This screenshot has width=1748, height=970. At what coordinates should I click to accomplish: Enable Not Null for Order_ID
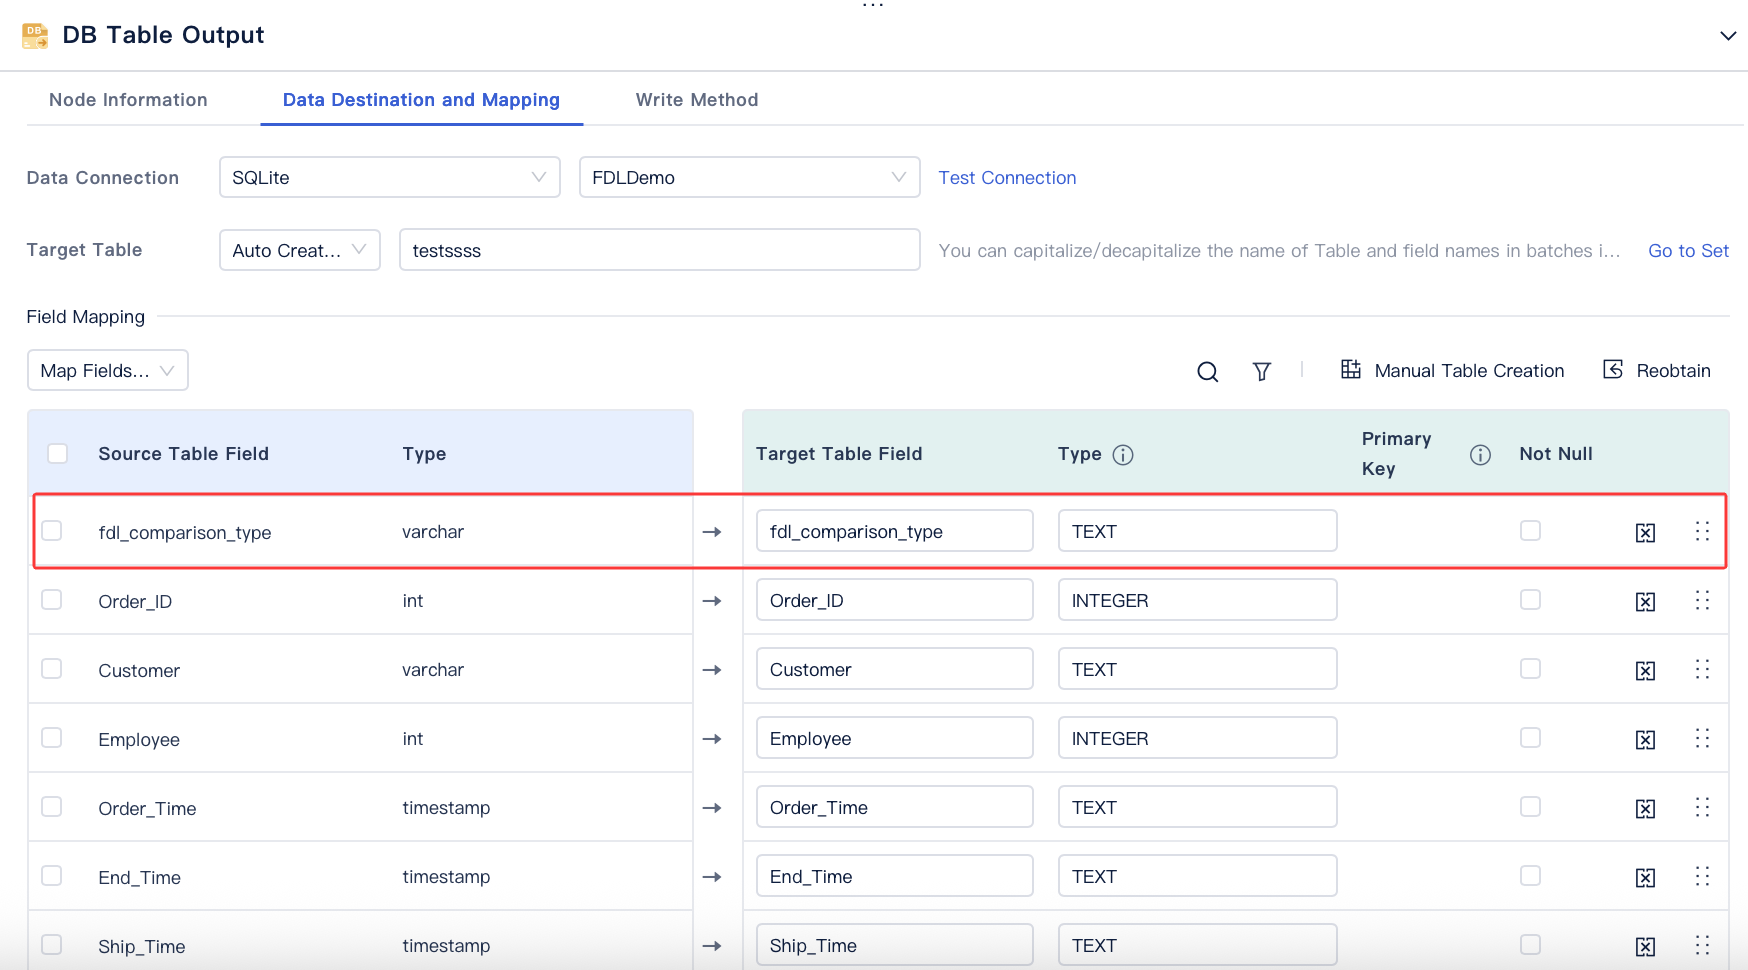click(1530, 599)
